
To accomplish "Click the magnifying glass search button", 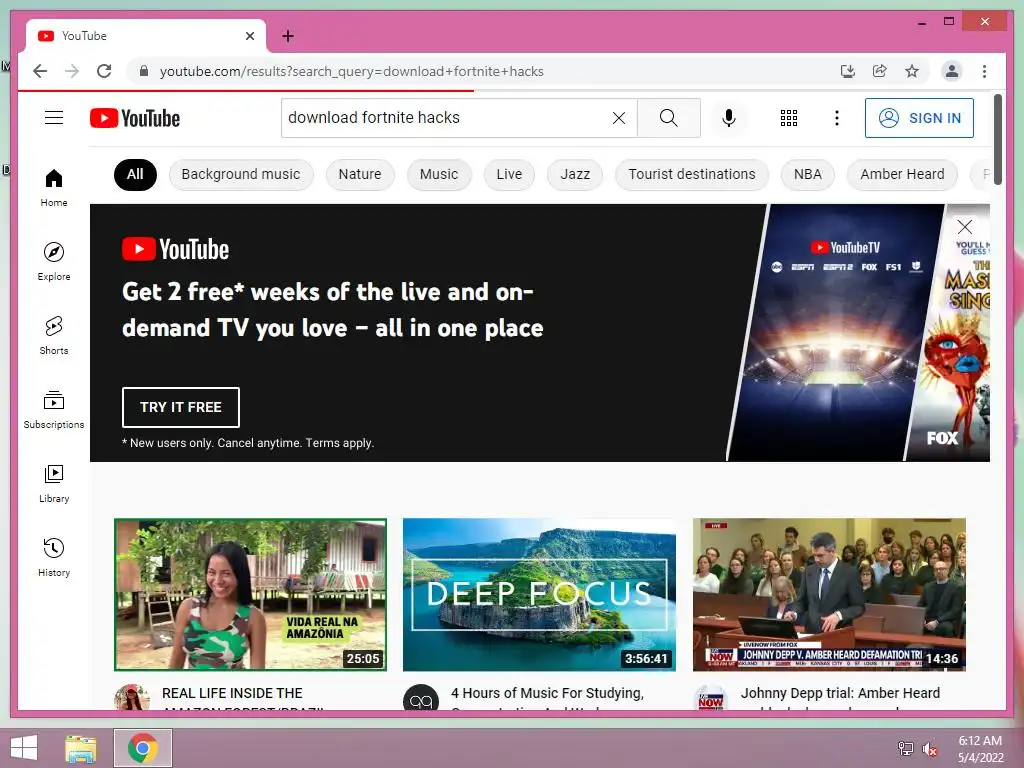I will (x=668, y=118).
